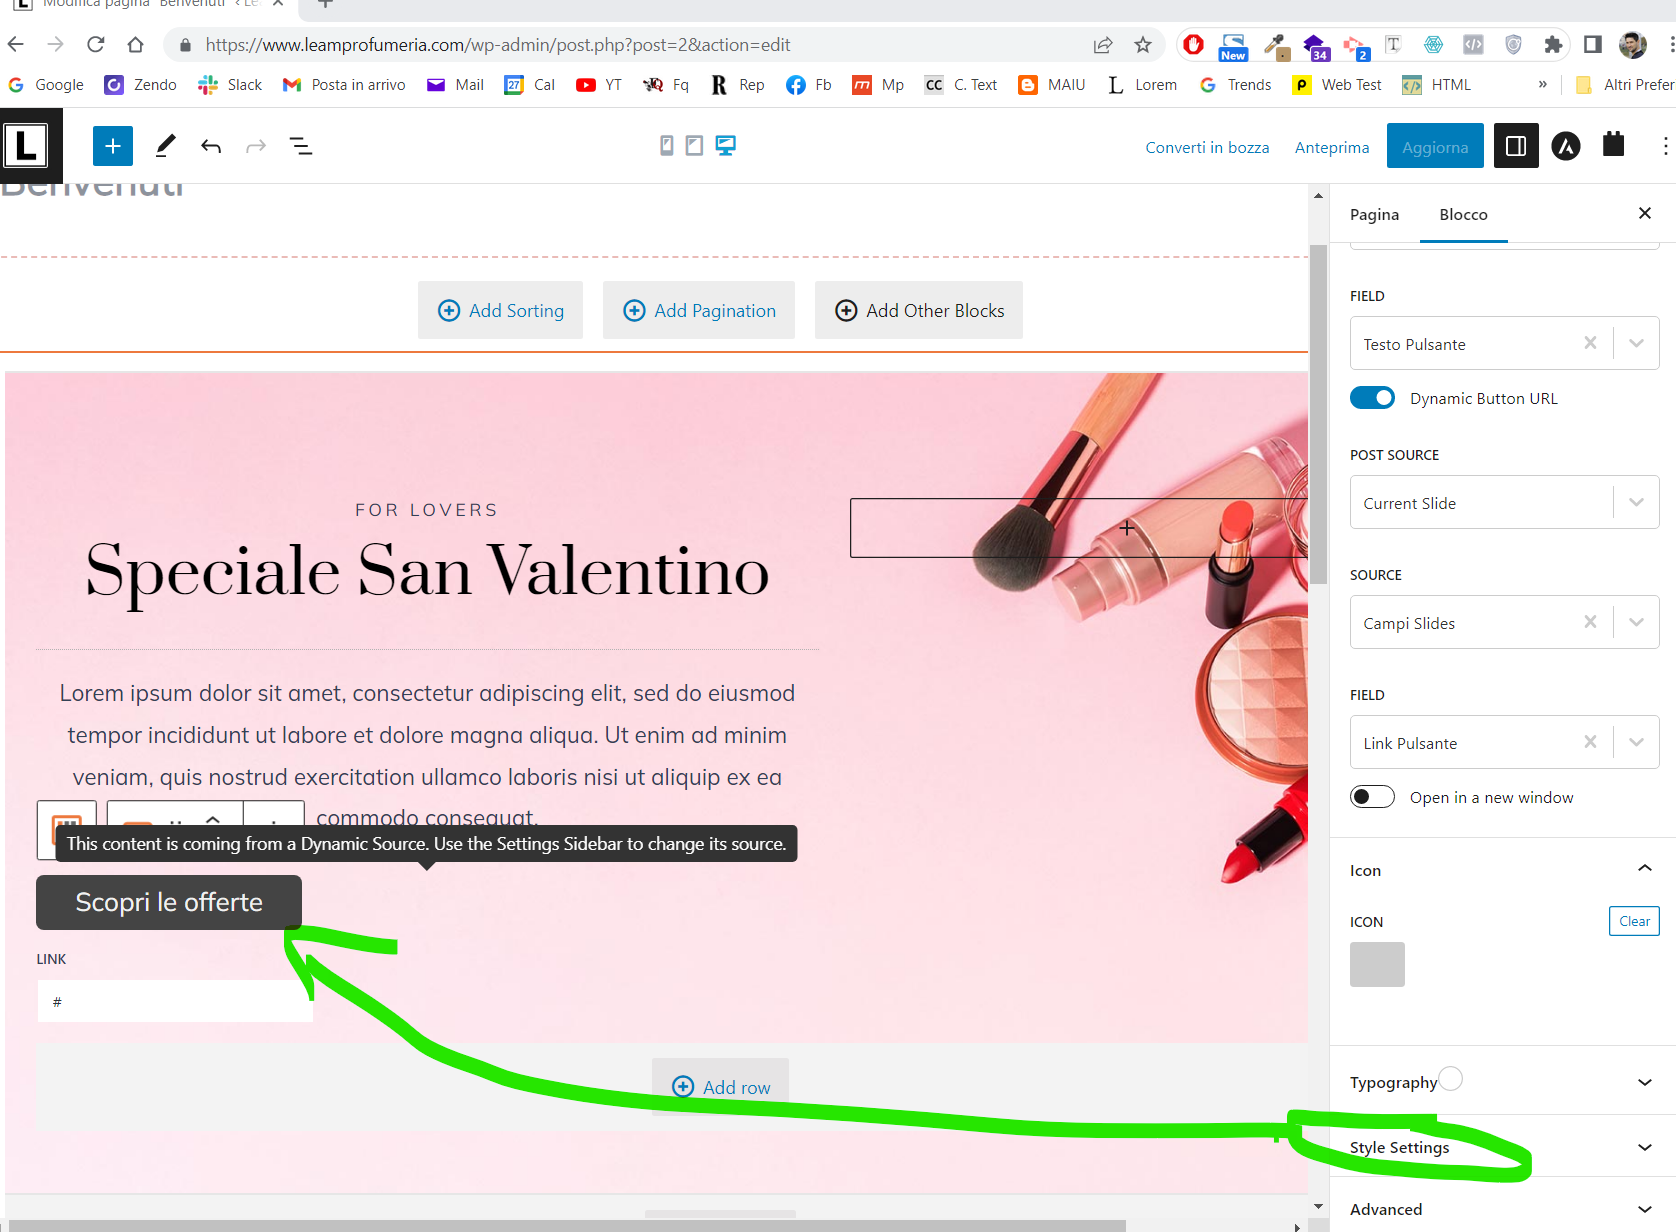Open the Web Test bookmark
Screen dimensions: 1676x1232
1337,85
